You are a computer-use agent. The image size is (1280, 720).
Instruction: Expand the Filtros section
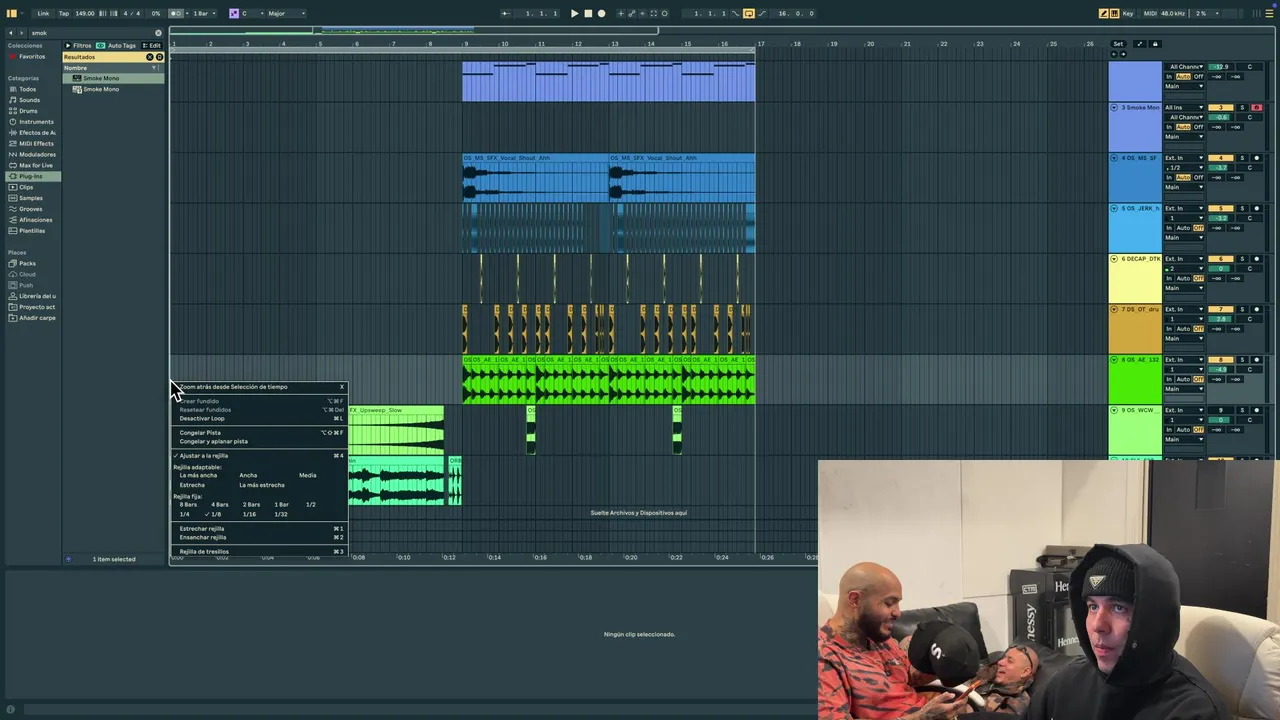tap(78, 45)
